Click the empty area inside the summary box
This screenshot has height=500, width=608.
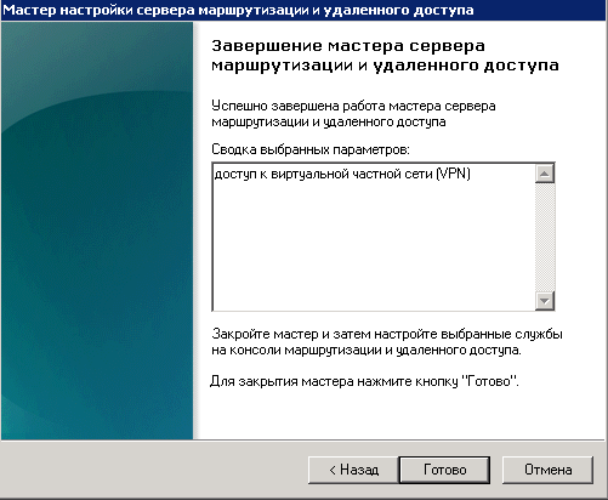[x=370, y=250]
